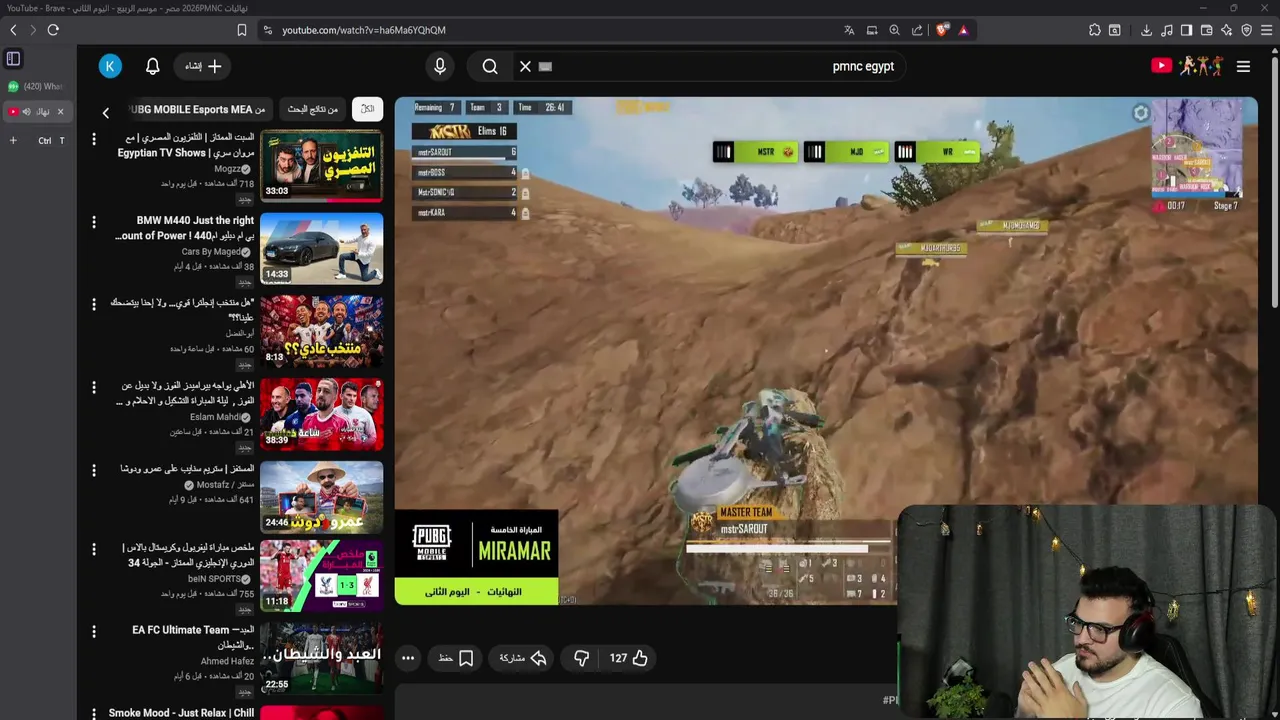
Task: Clear the search query with X
Action: [525, 66]
